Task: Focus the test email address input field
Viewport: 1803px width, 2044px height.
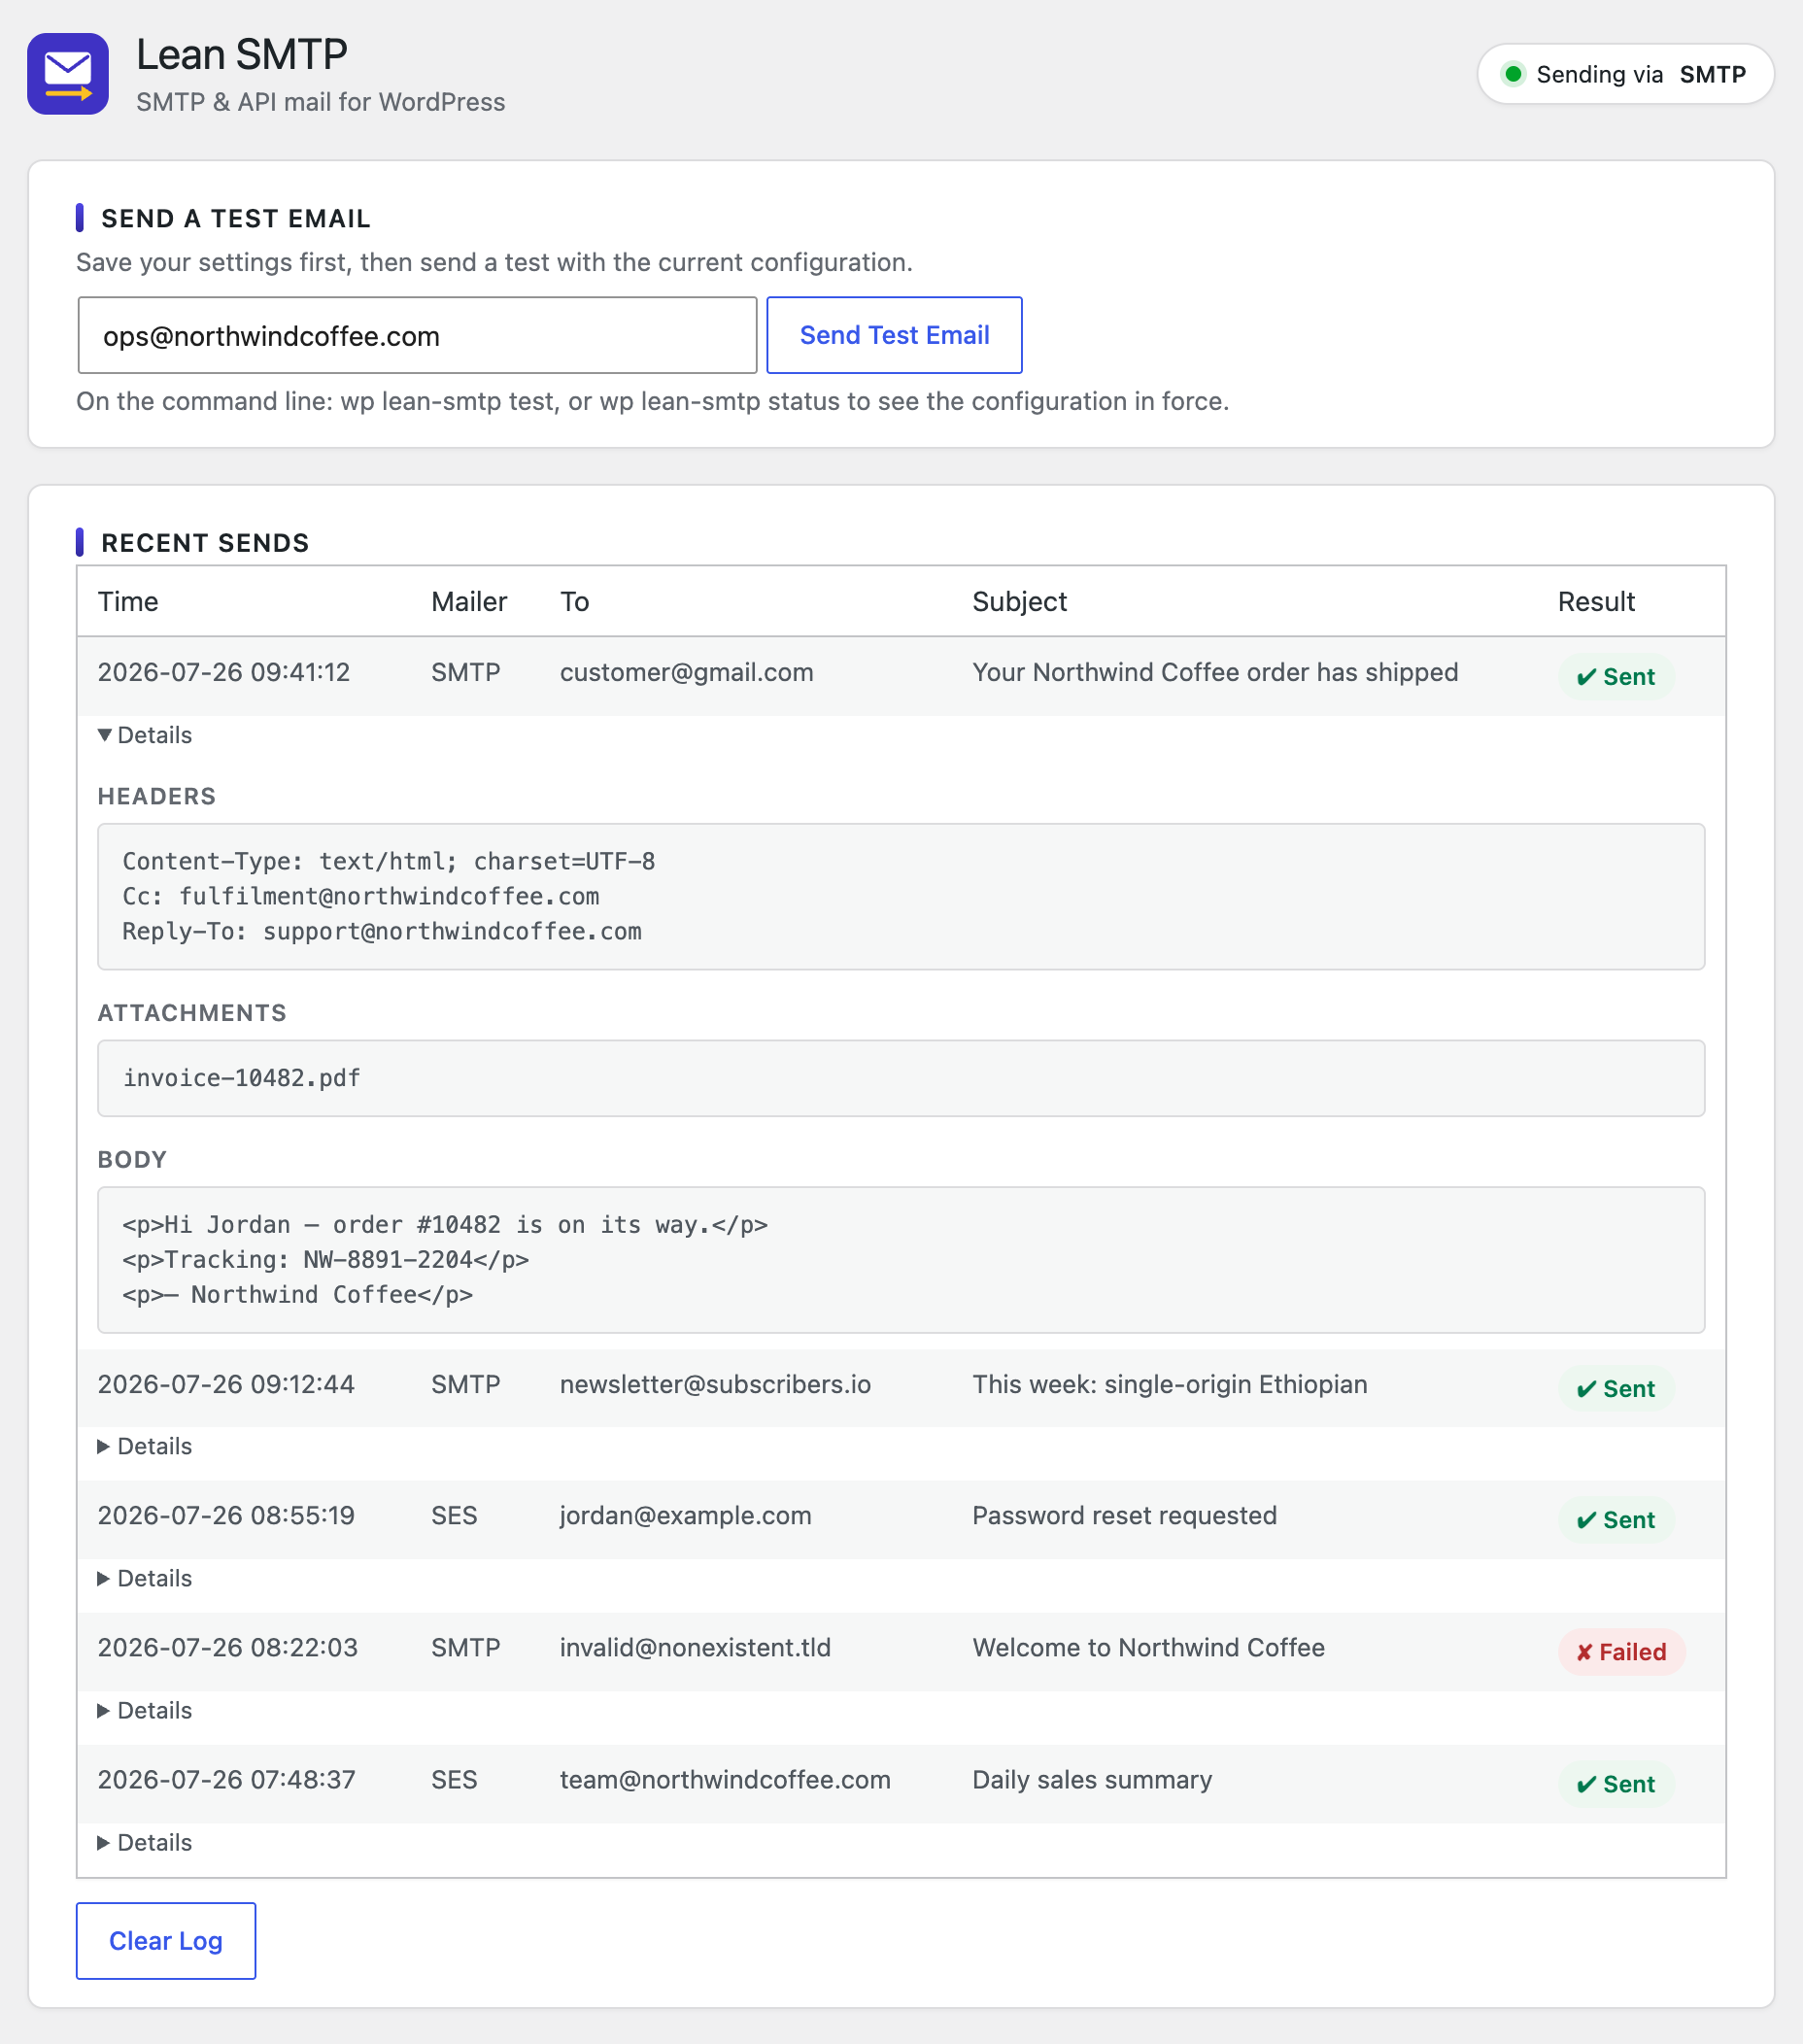Action: coord(417,335)
